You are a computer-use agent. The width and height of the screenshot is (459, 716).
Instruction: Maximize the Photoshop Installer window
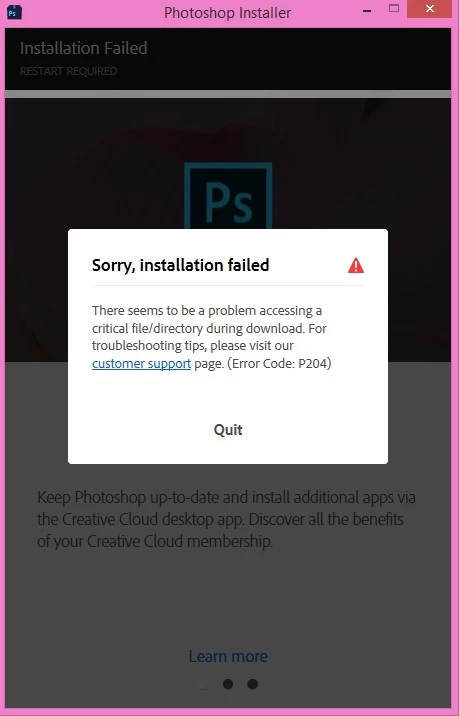[394, 9]
